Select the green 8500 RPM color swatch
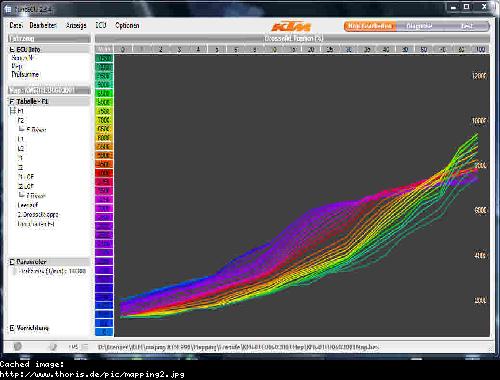Image resolution: width=500 pixels, height=380 pixels. pos(104,94)
